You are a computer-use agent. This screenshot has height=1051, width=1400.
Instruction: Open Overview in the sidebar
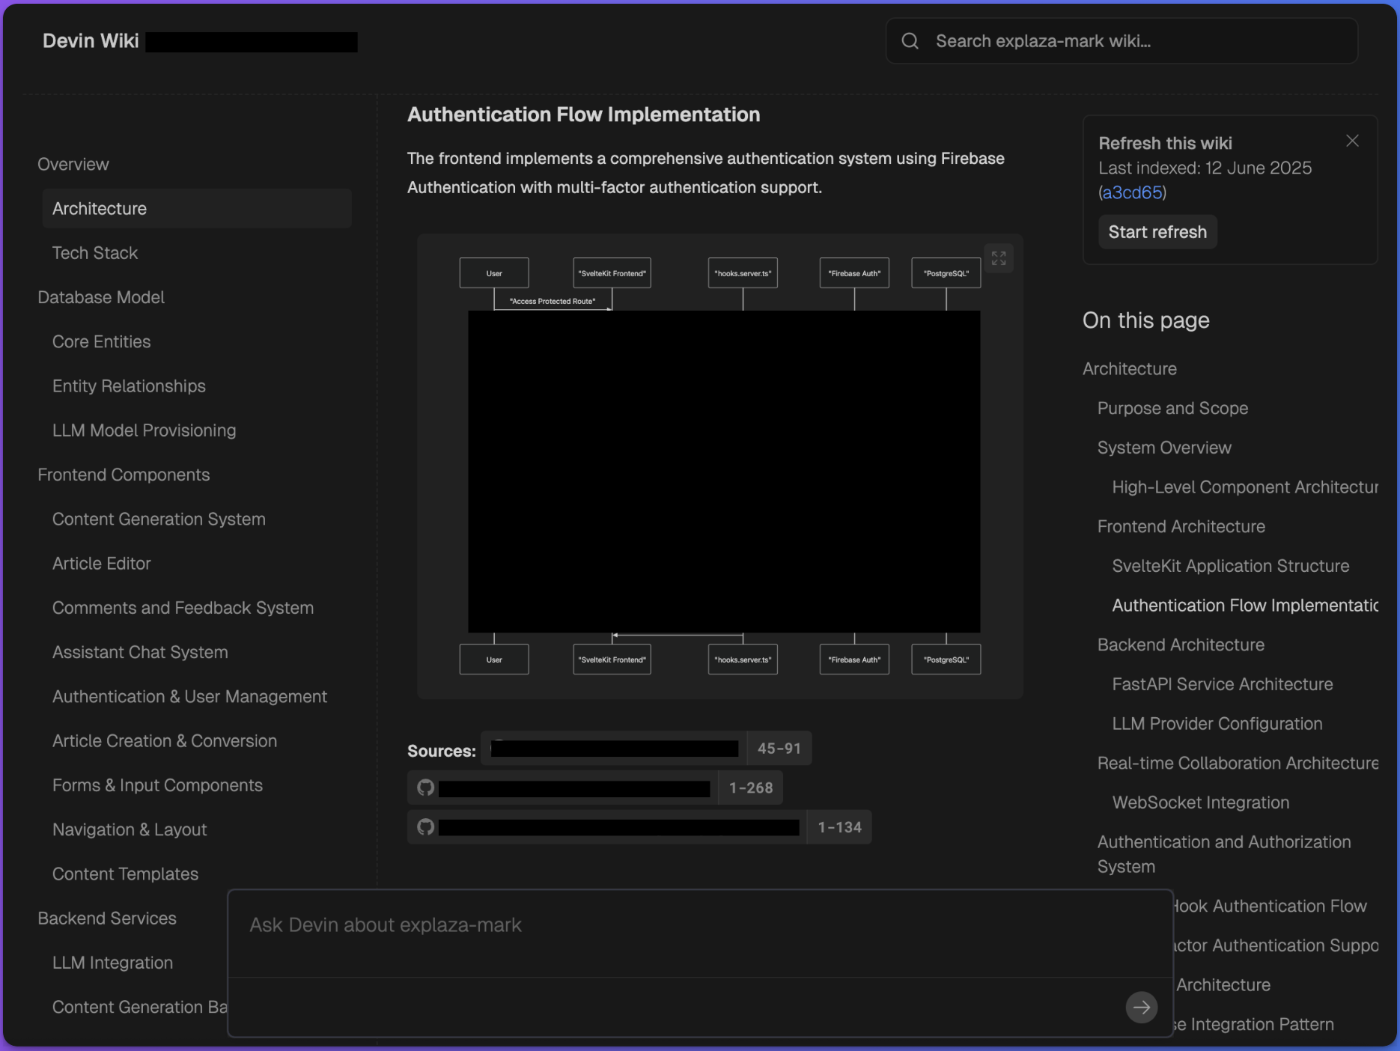click(x=73, y=164)
